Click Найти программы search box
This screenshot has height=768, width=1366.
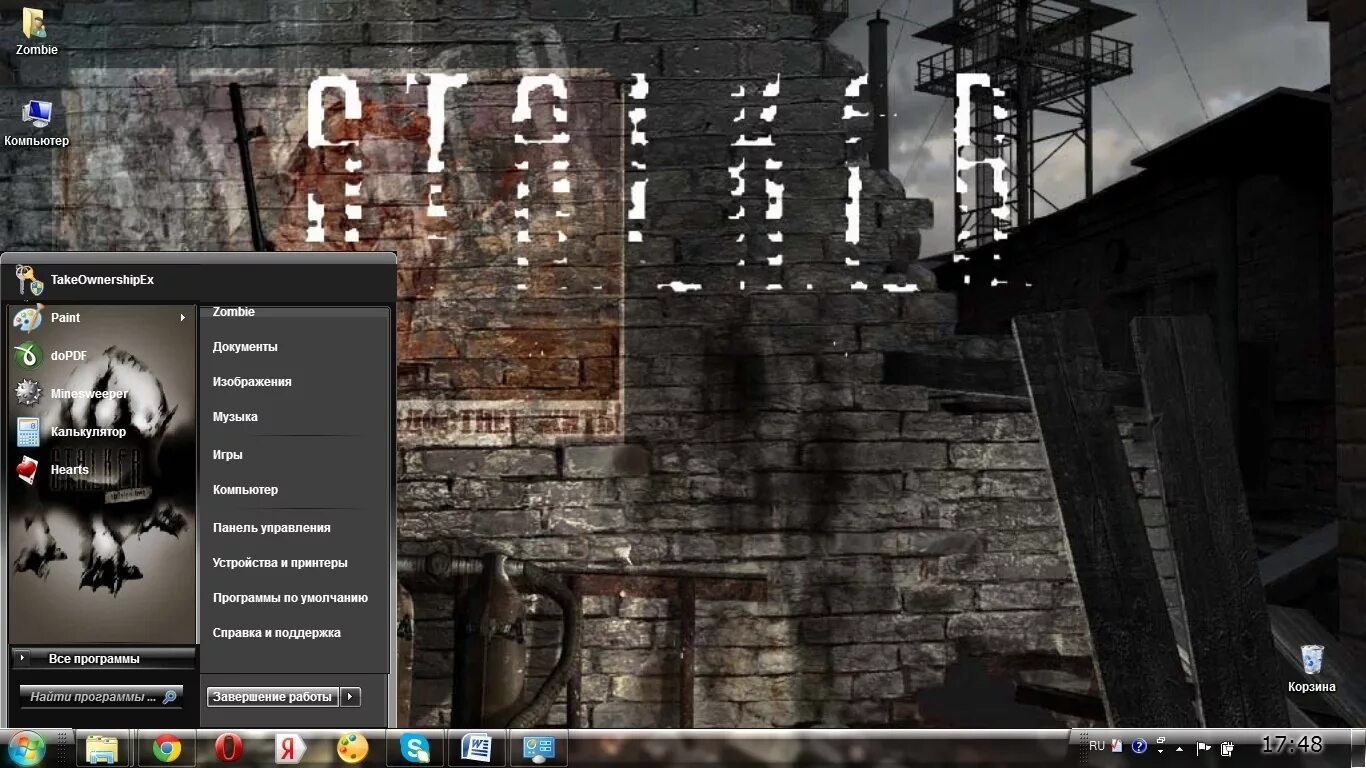(x=101, y=697)
